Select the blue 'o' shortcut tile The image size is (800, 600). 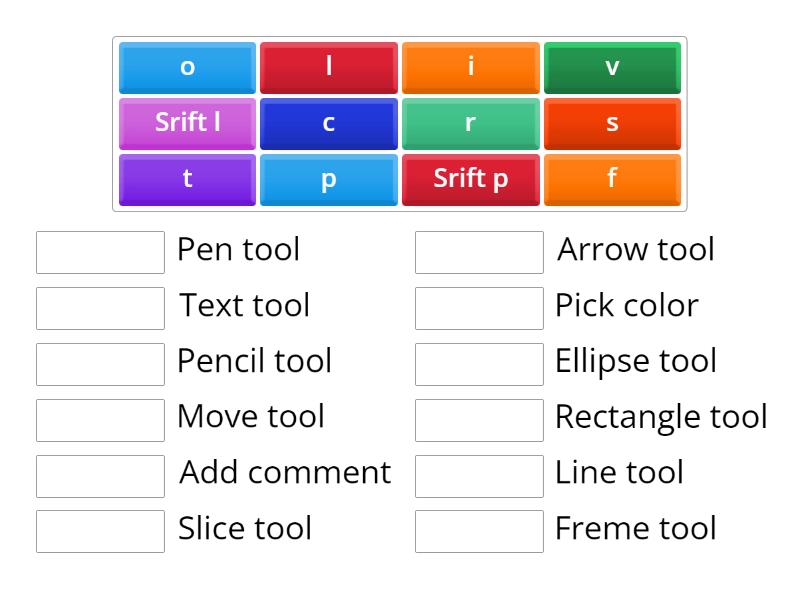186,68
